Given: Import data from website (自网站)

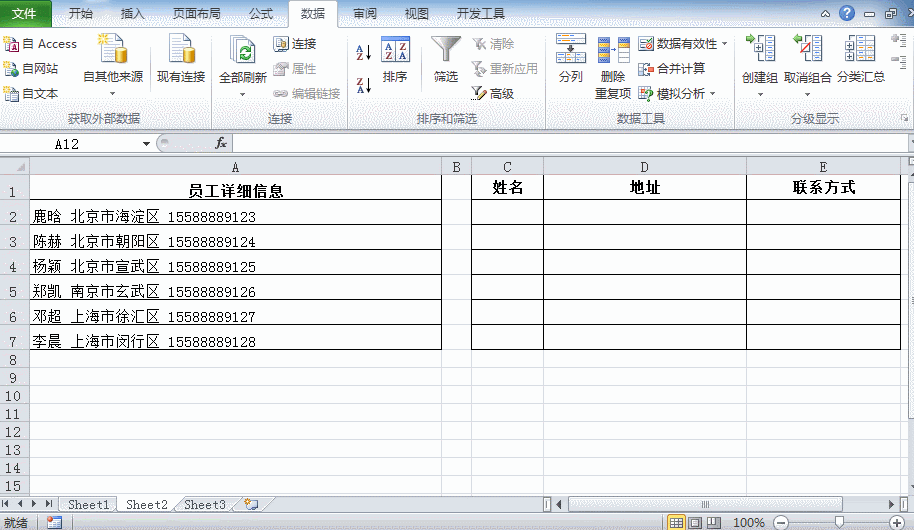Looking at the screenshot, I should click(x=31, y=69).
